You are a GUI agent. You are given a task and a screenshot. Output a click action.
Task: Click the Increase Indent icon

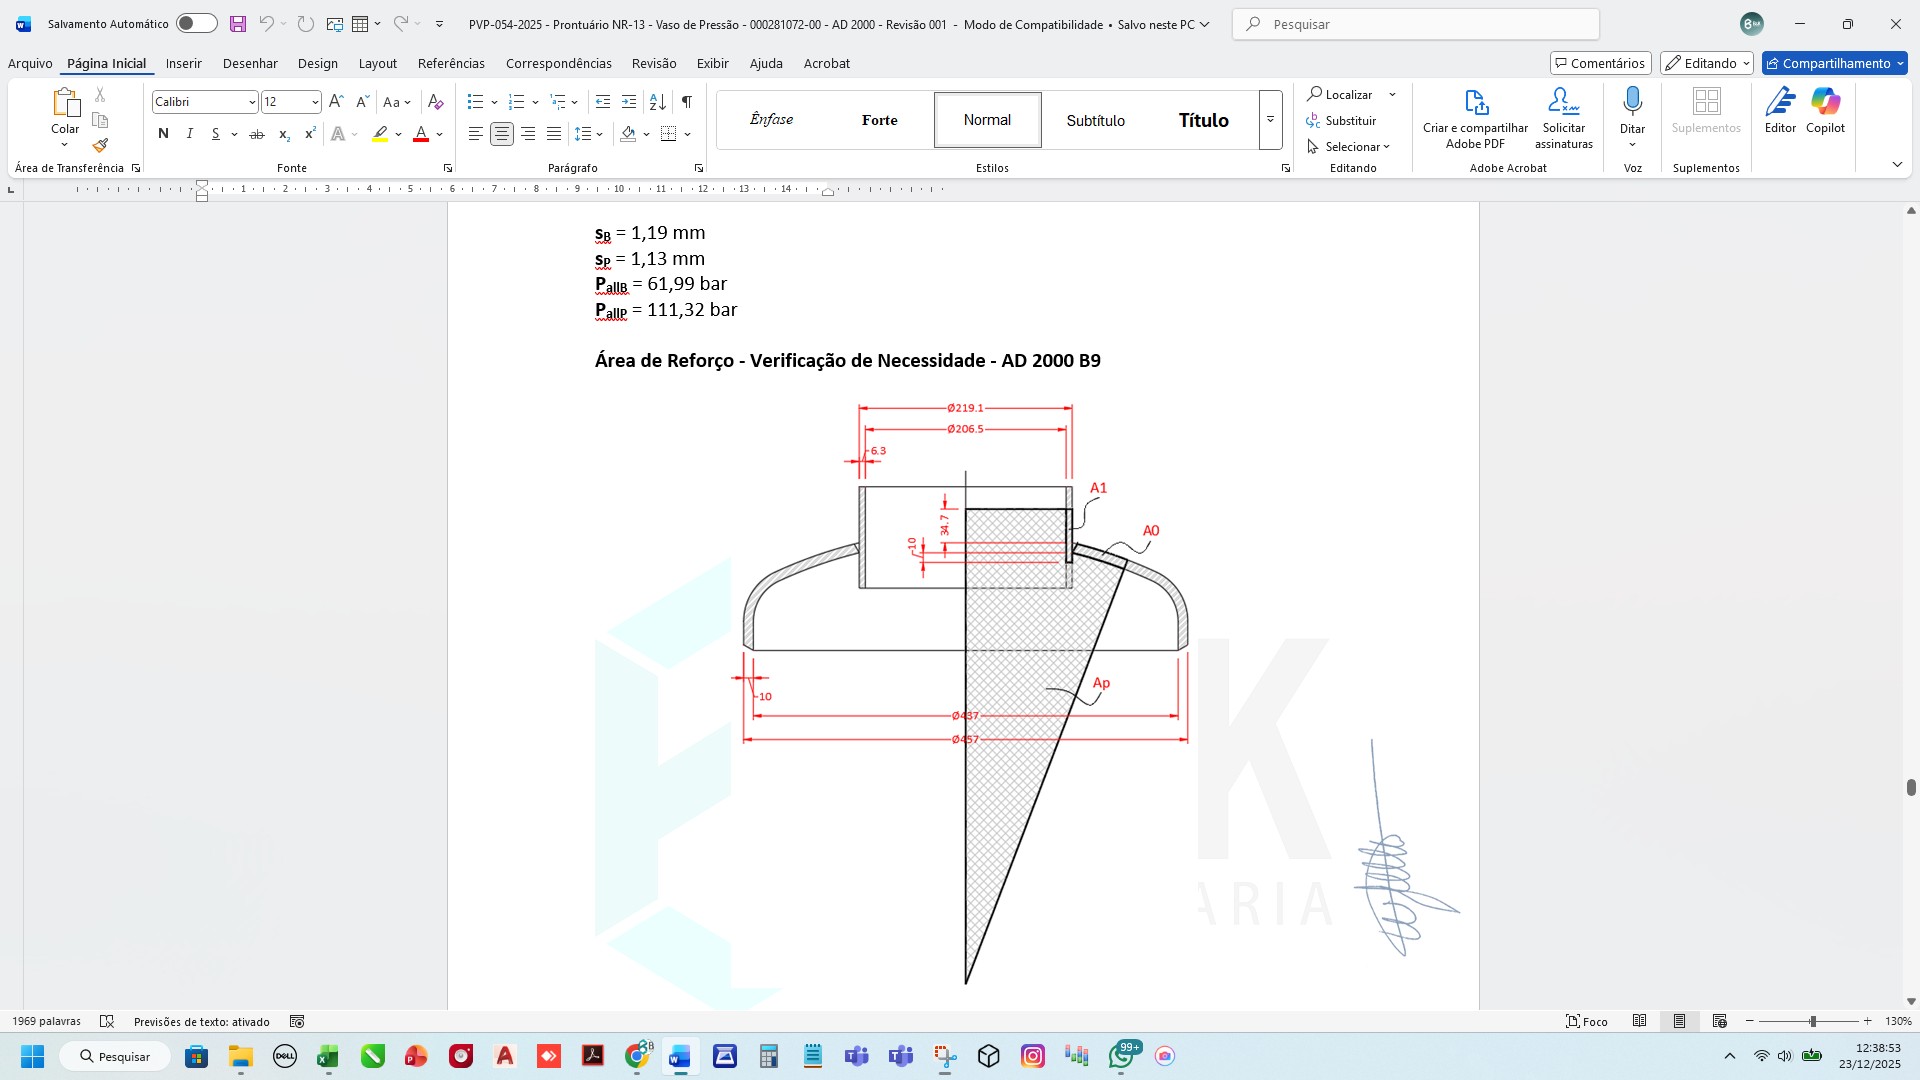[629, 102]
